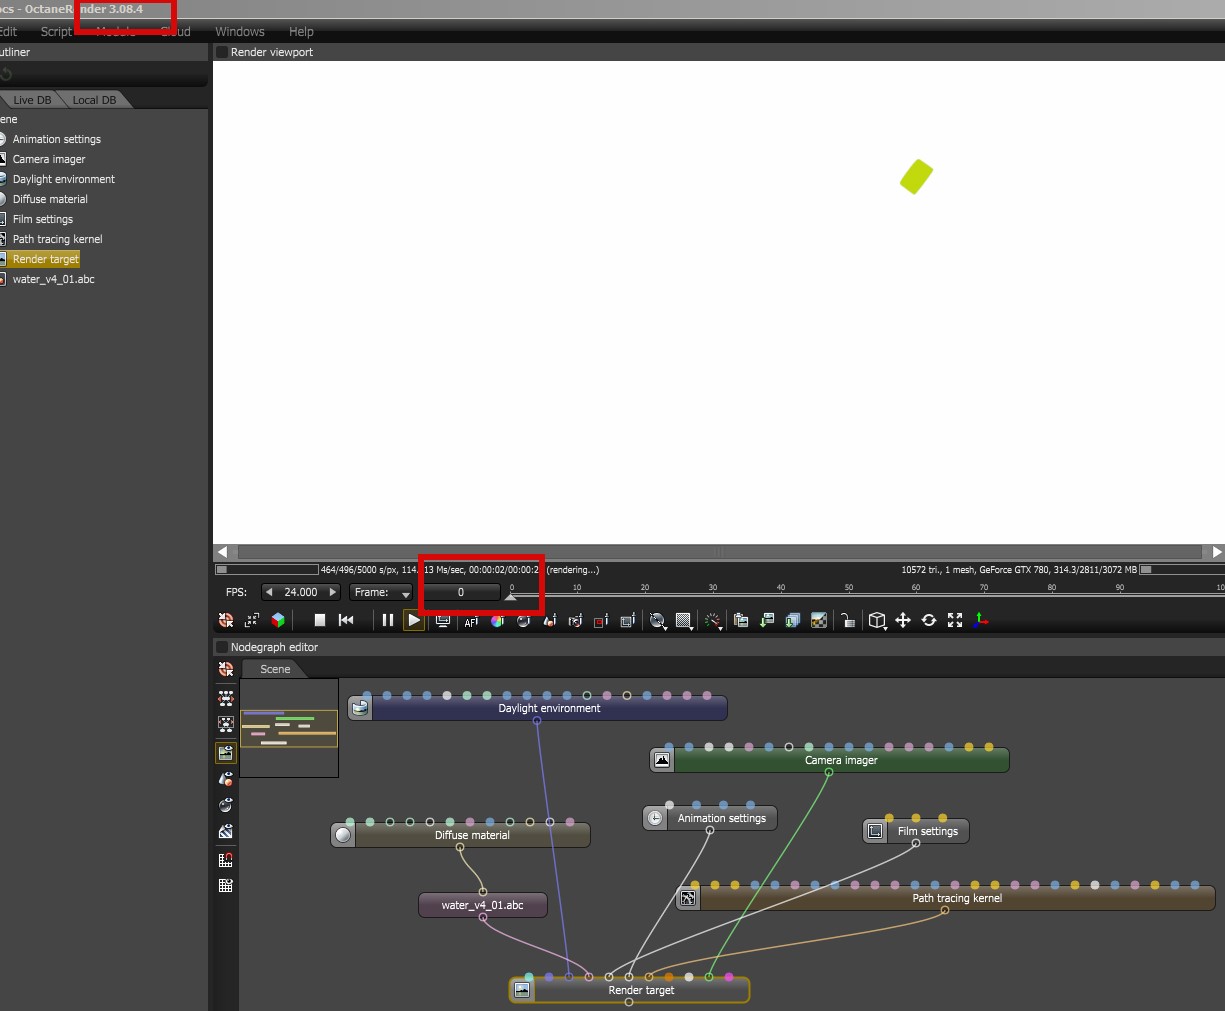Click the red cone picker icon in viewport toolbar
Viewport: 1225px width, 1011px height.
[x=549, y=621]
